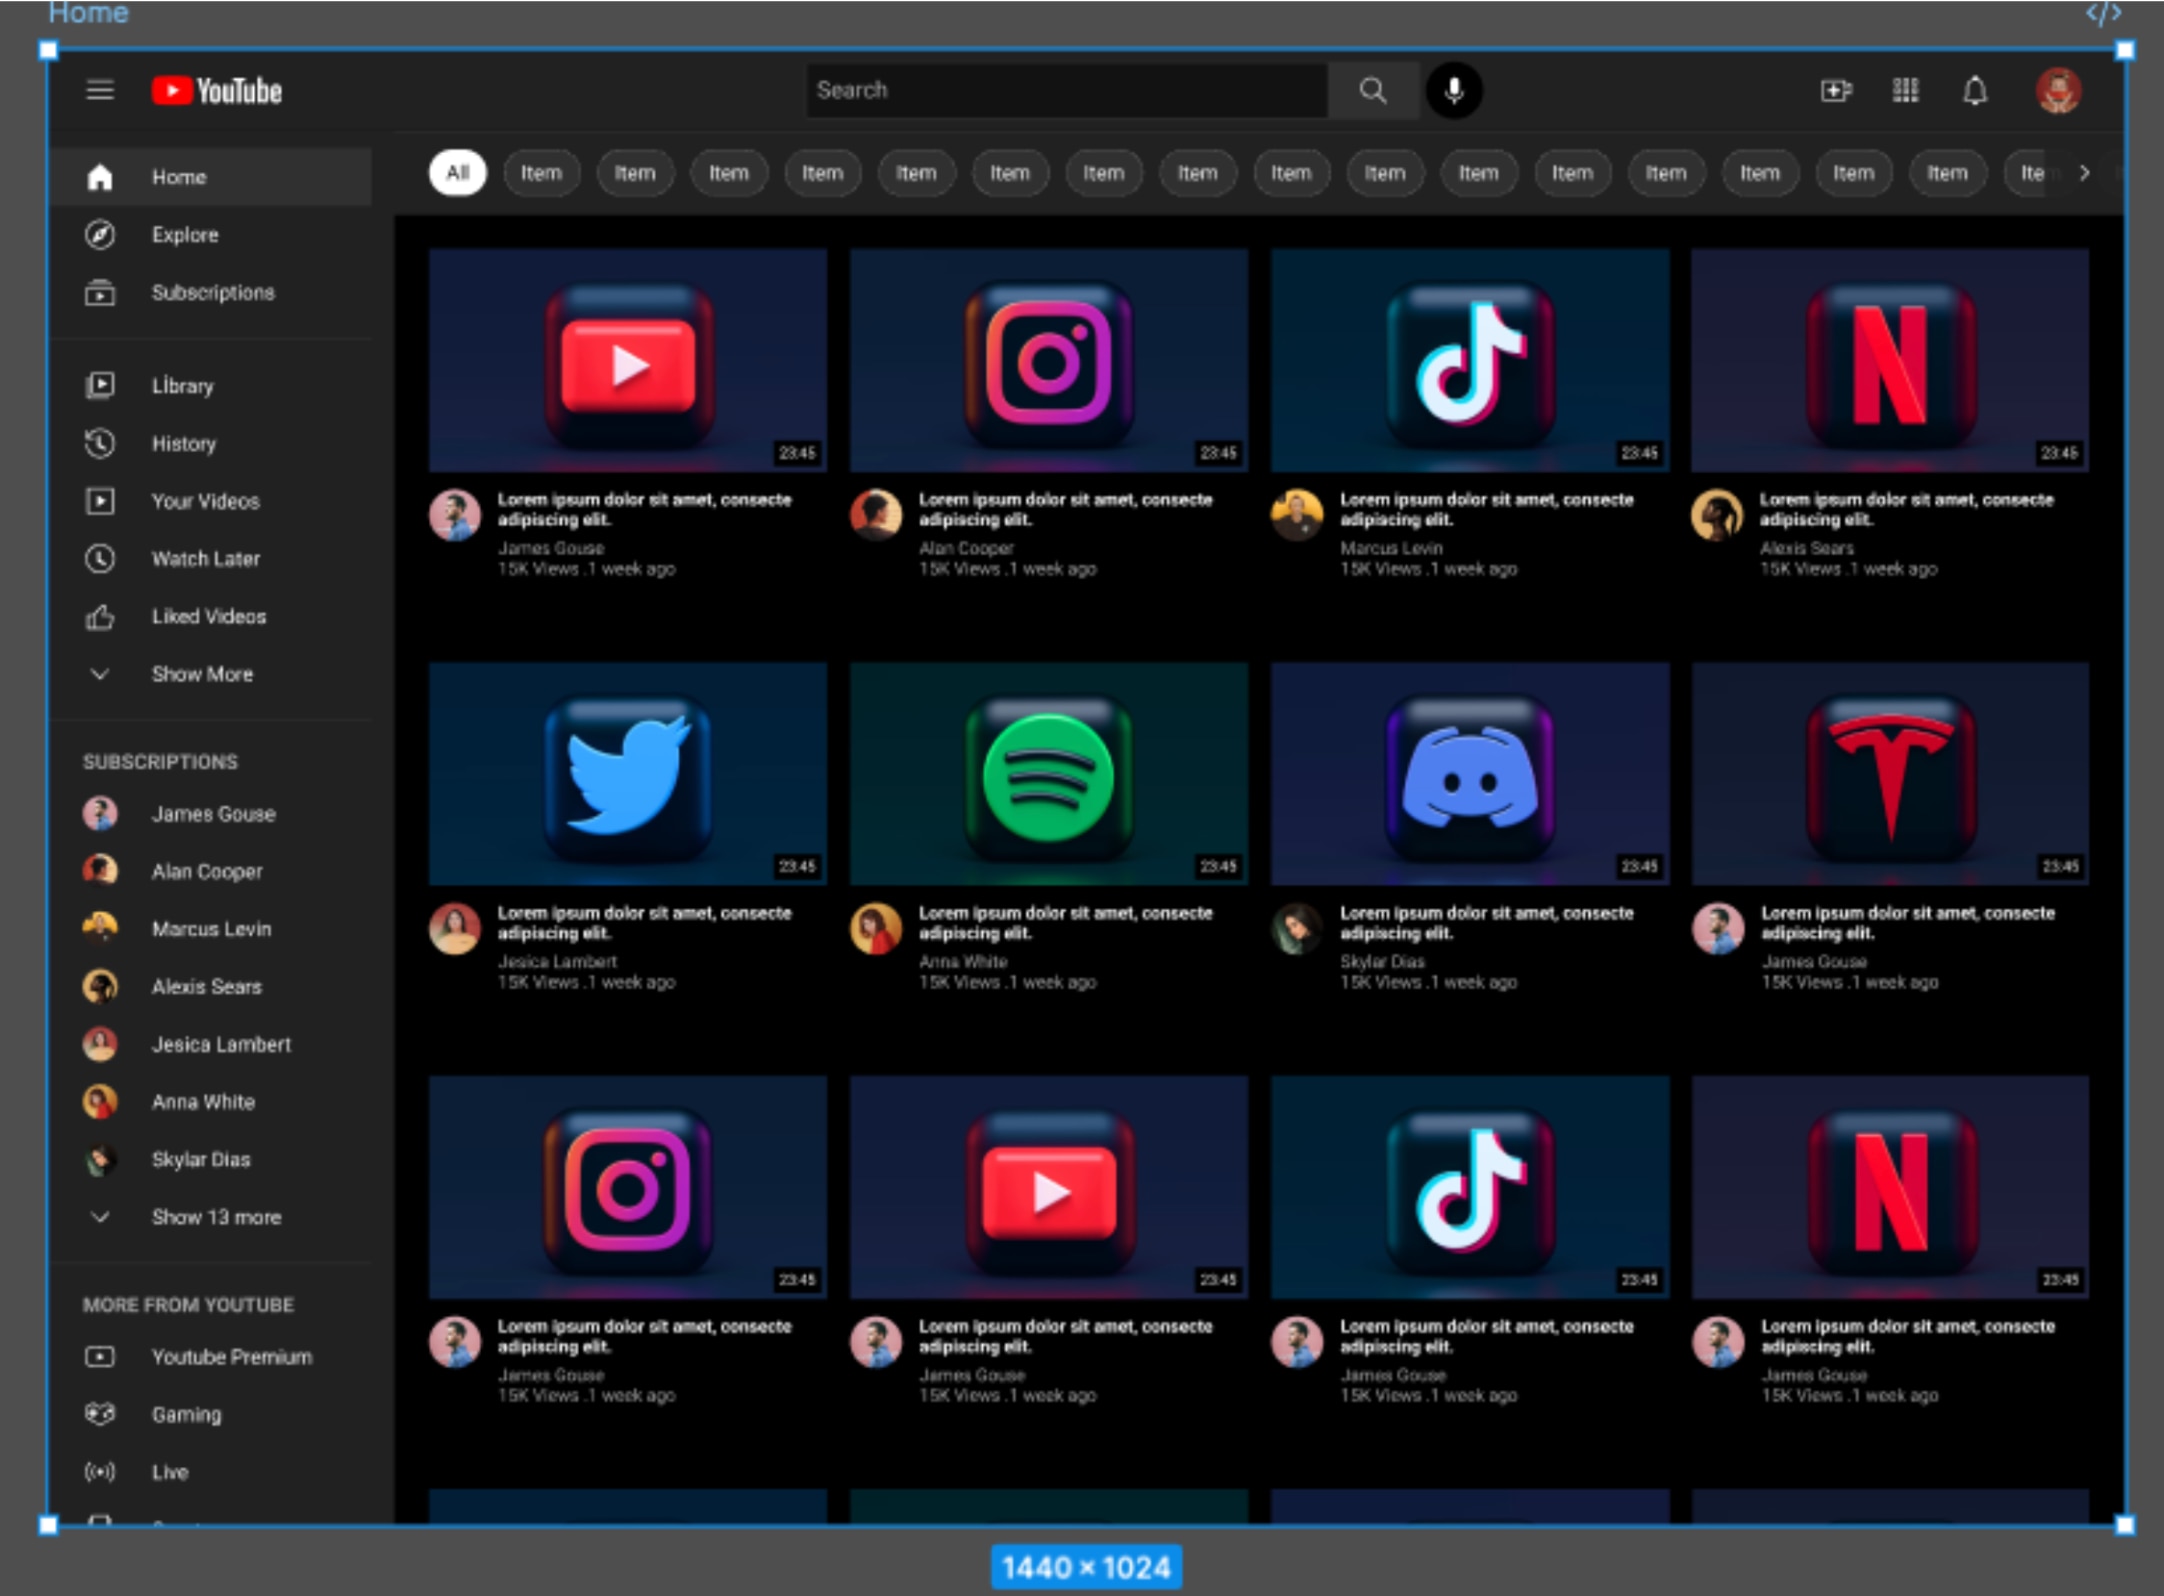
Task: Expand the Show More sidebar section
Action: pos(201,674)
